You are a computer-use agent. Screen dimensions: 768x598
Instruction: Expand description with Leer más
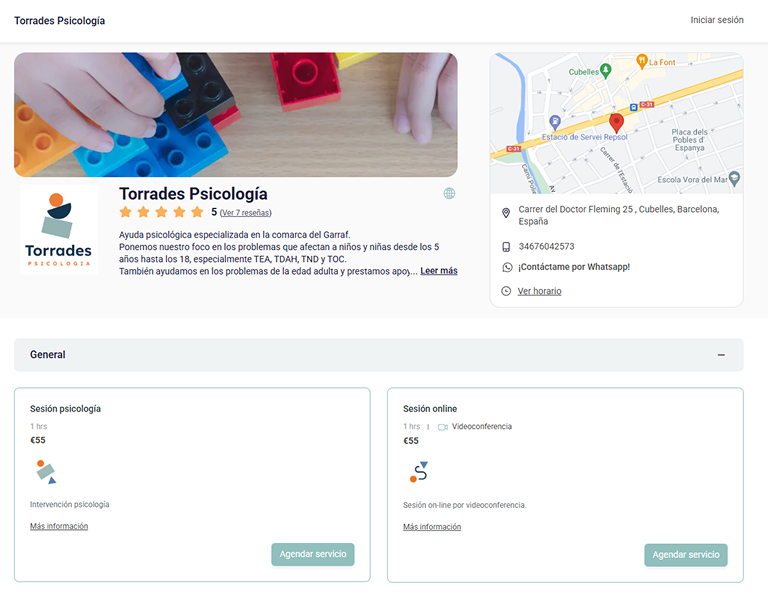[439, 271]
